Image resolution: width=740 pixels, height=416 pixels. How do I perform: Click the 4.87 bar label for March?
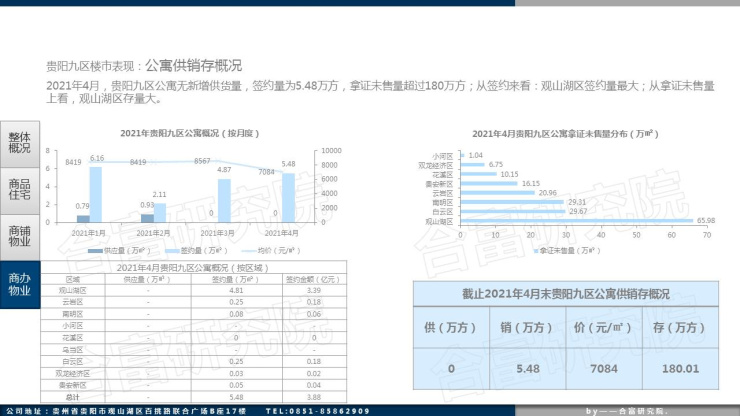[224, 170]
